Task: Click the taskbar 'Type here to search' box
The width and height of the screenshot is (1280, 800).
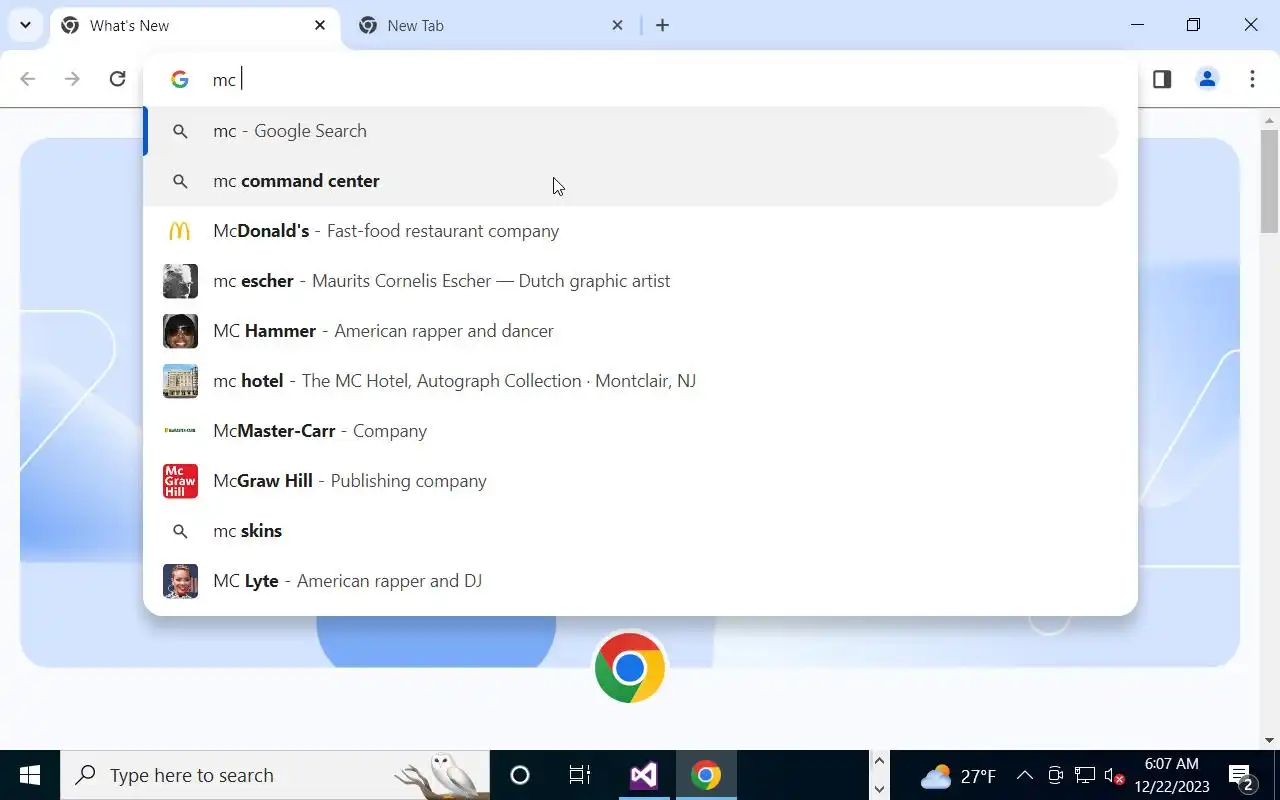Action: [275, 775]
